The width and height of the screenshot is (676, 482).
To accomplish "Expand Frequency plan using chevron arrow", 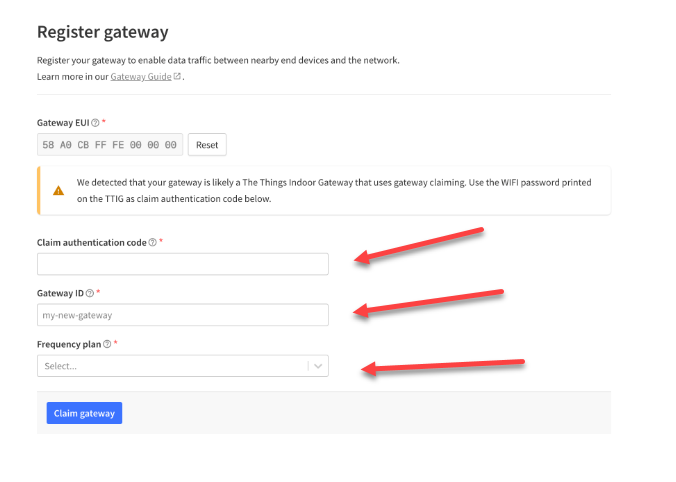I will [318, 366].
